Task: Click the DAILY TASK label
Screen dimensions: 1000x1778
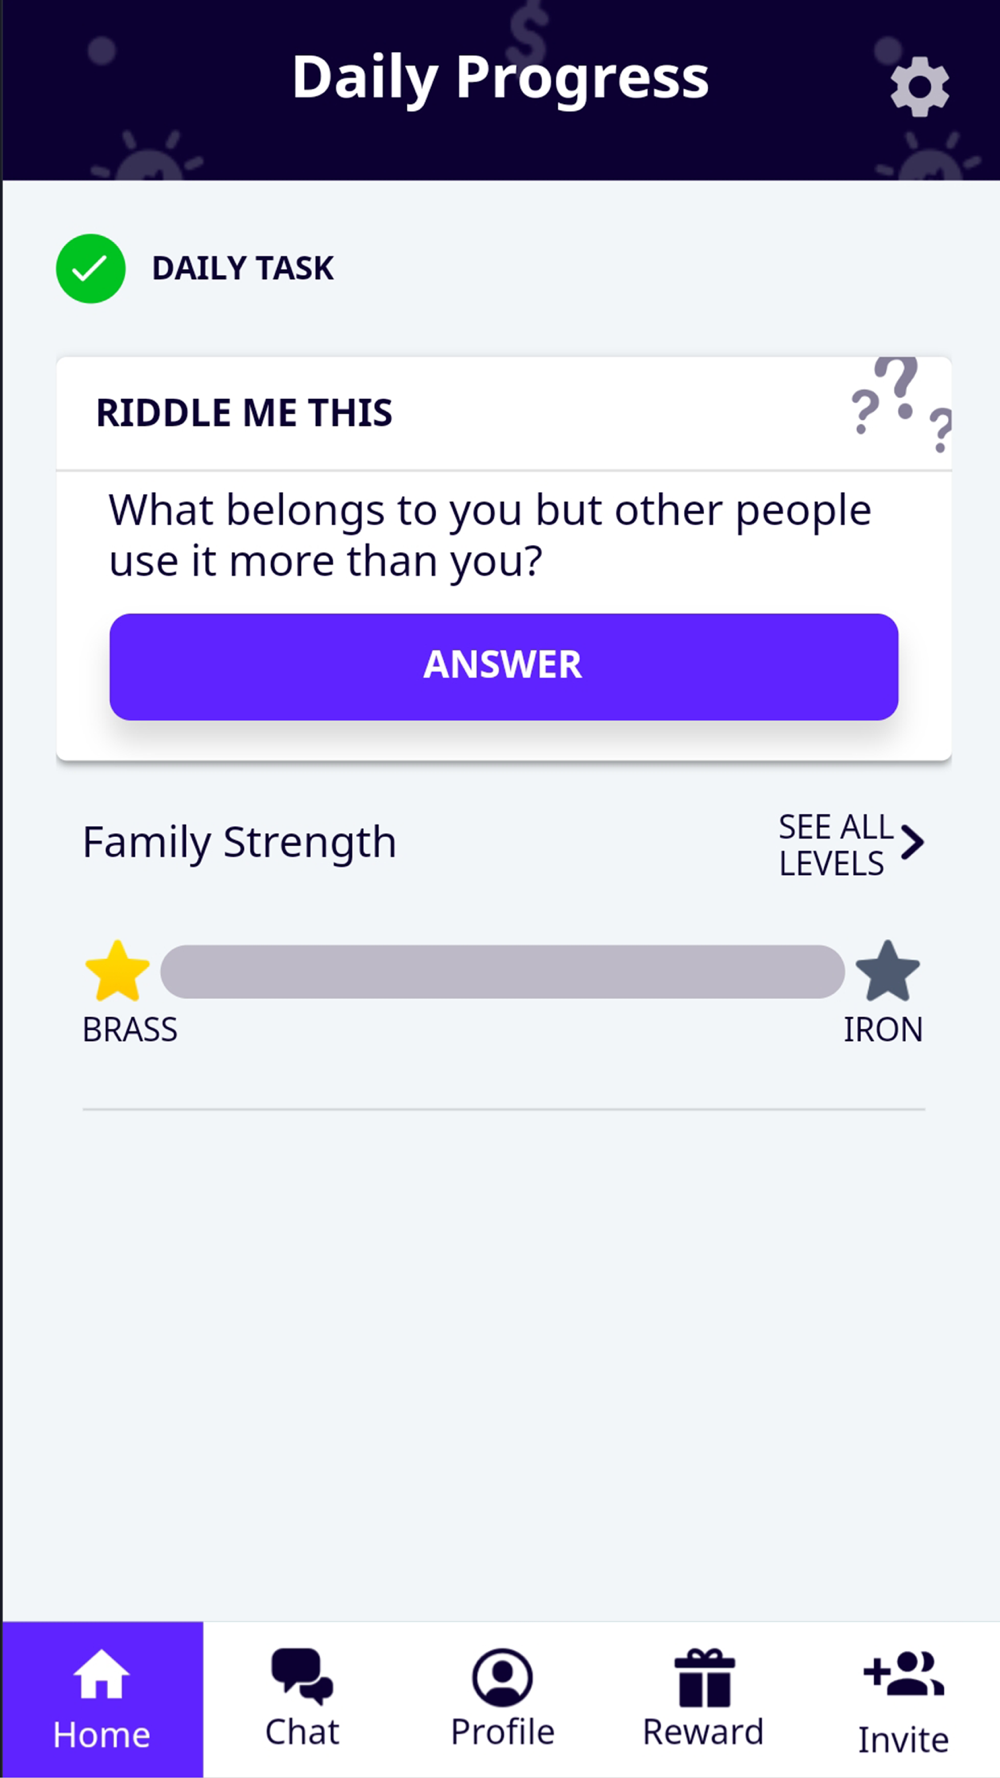Action: pyautogui.click(x=243, y=268)
